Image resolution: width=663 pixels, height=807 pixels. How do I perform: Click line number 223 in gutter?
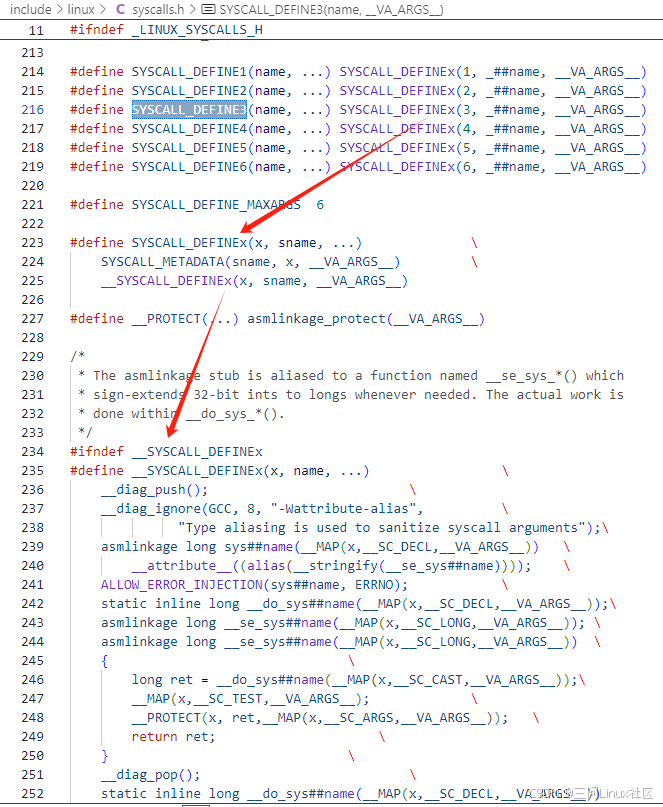(x=32, y=242)
